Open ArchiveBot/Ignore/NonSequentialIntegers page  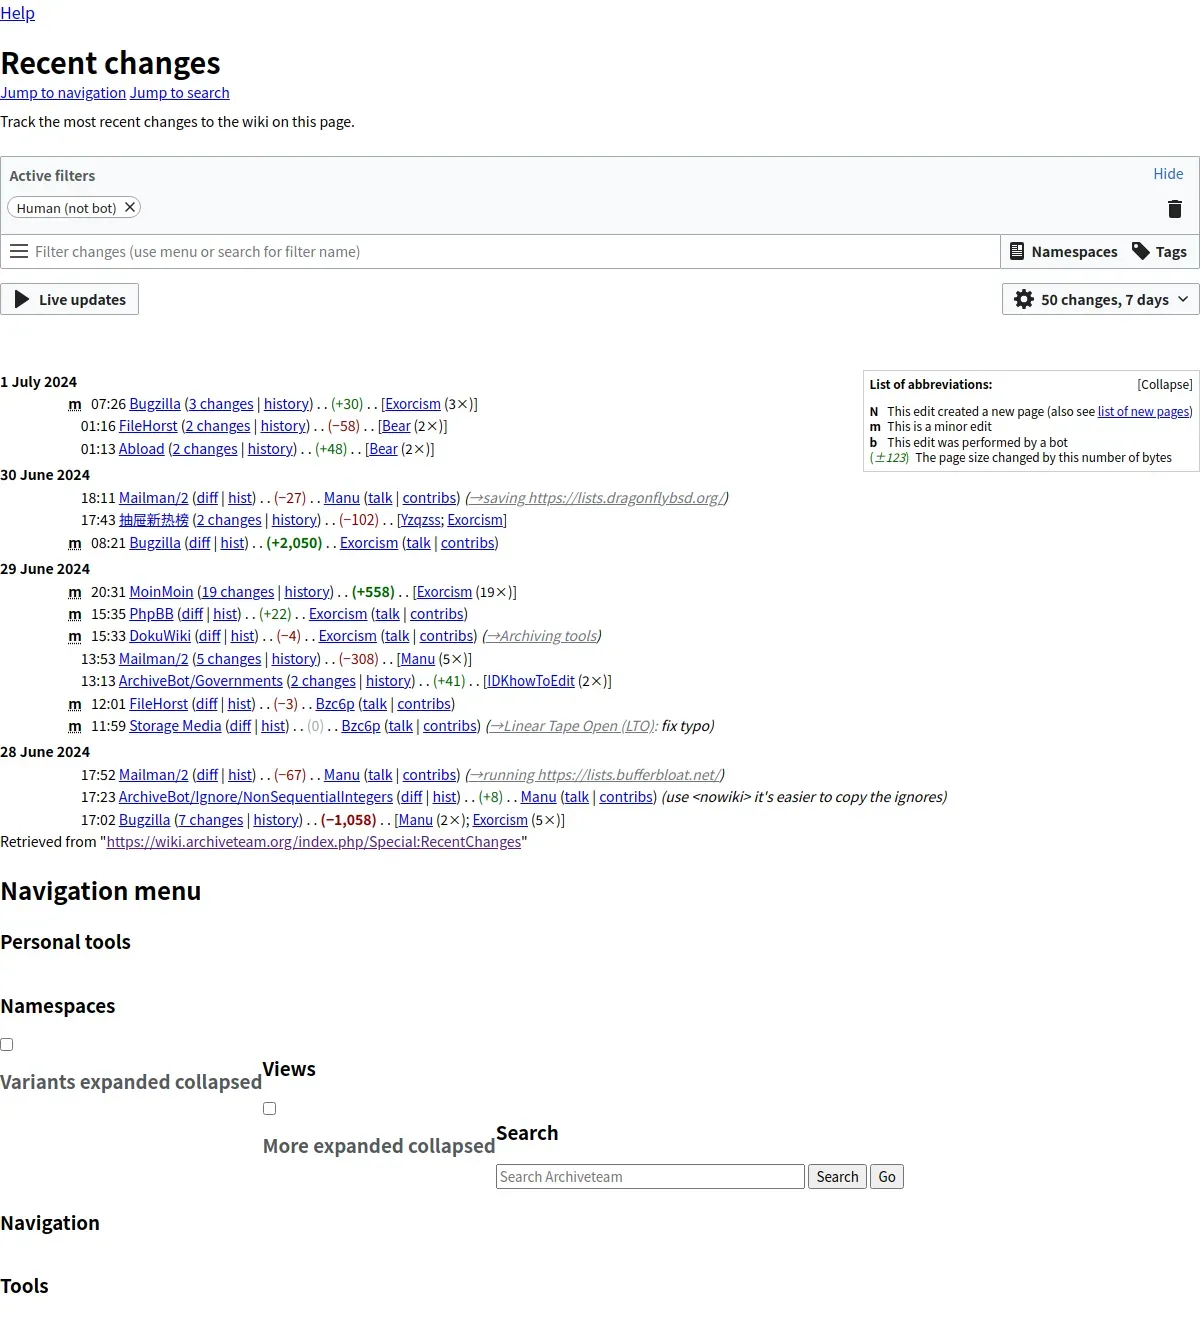point(256,797)
